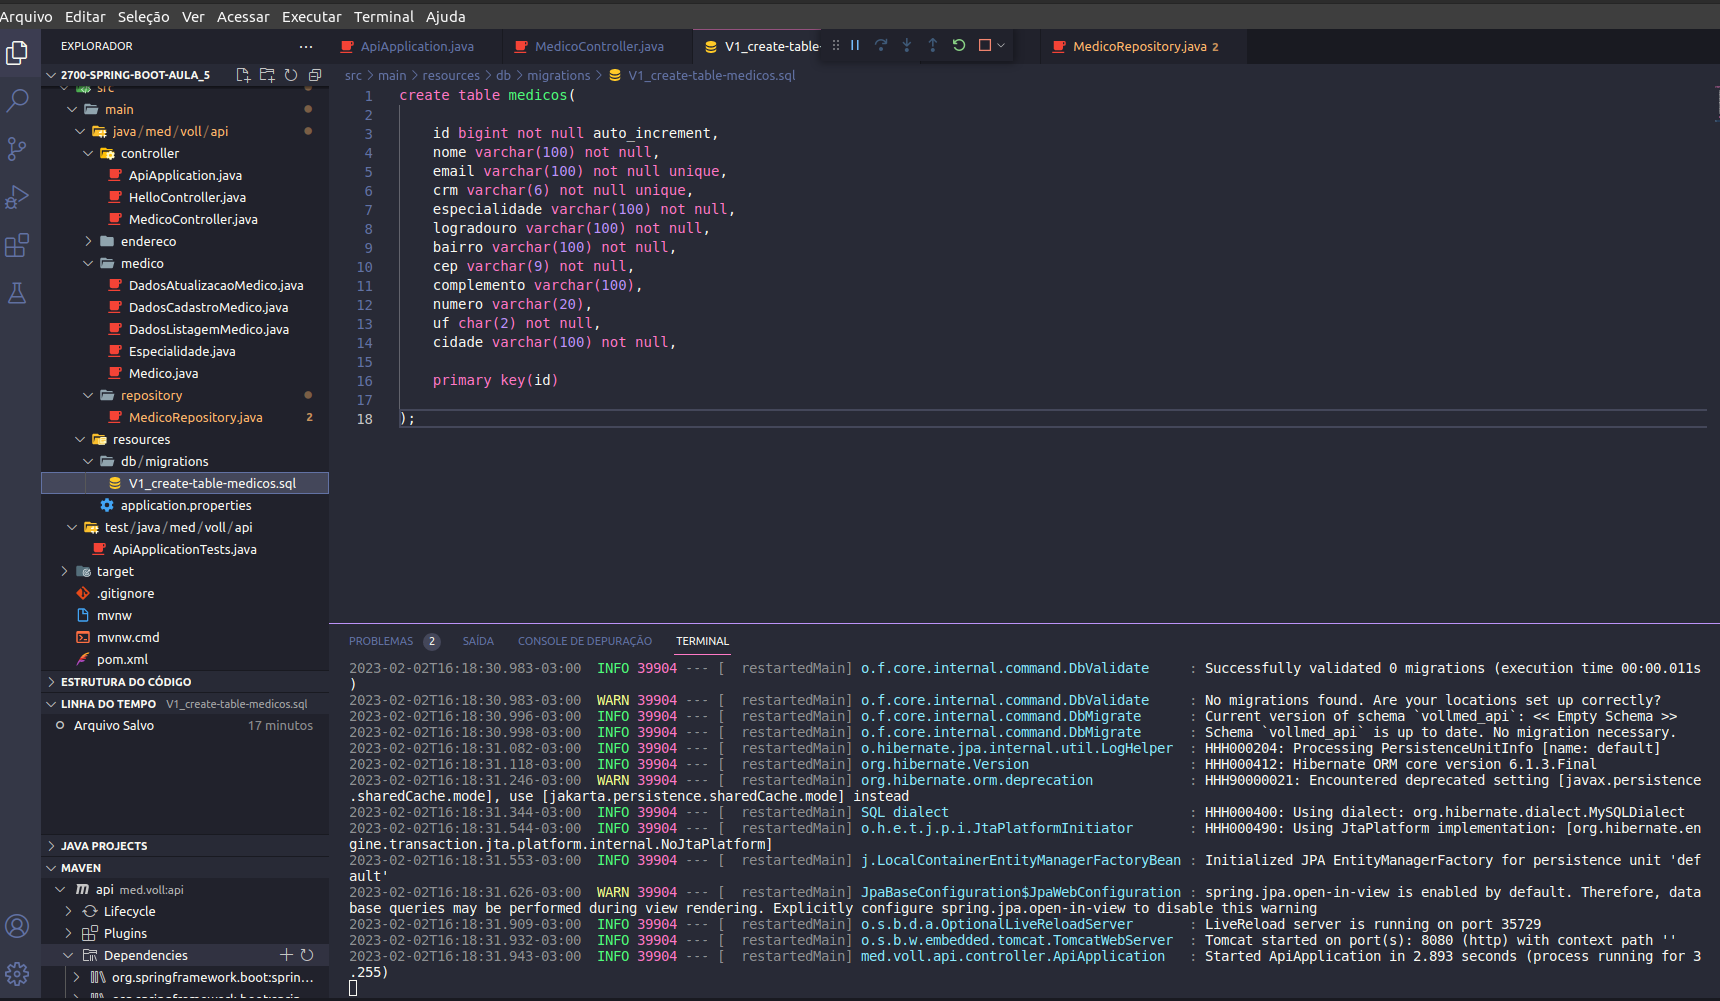Open explorer more actions ellipsis
Screen dimensions: 1720x1001
coord(306,46)
